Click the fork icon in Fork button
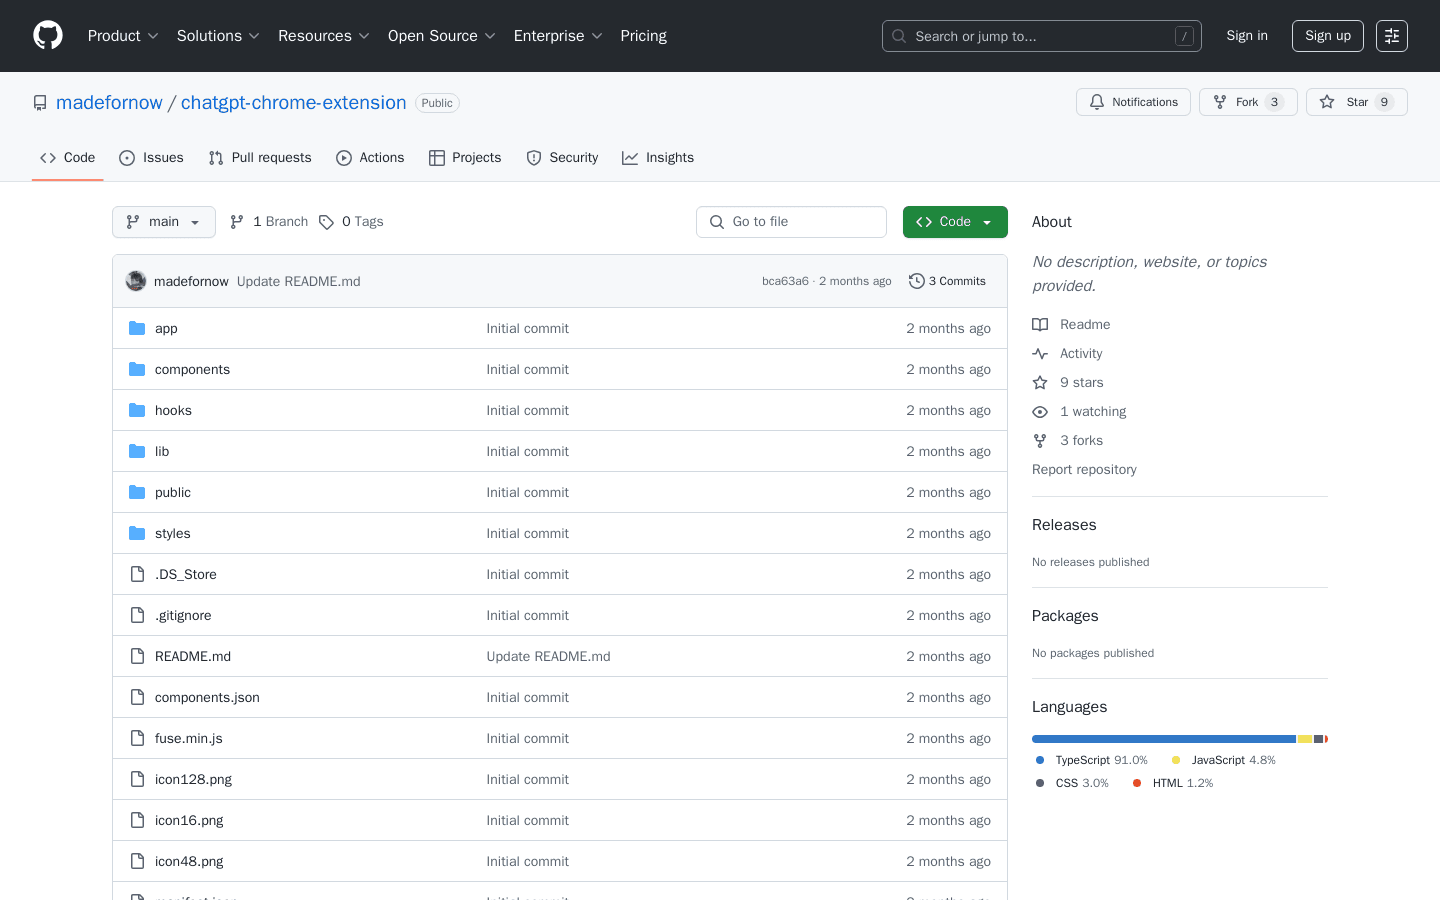1440x900 pixels. pyautogui.click(x=1220, y=102)
